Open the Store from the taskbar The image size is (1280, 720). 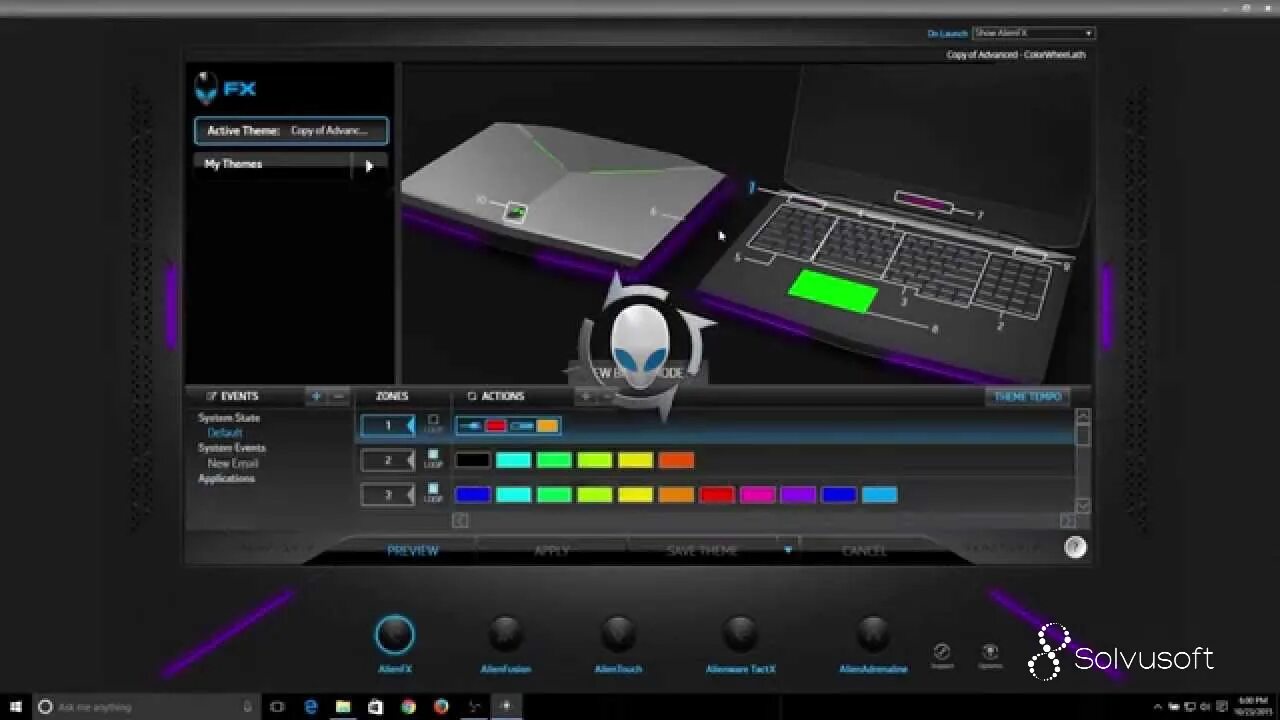375,706
